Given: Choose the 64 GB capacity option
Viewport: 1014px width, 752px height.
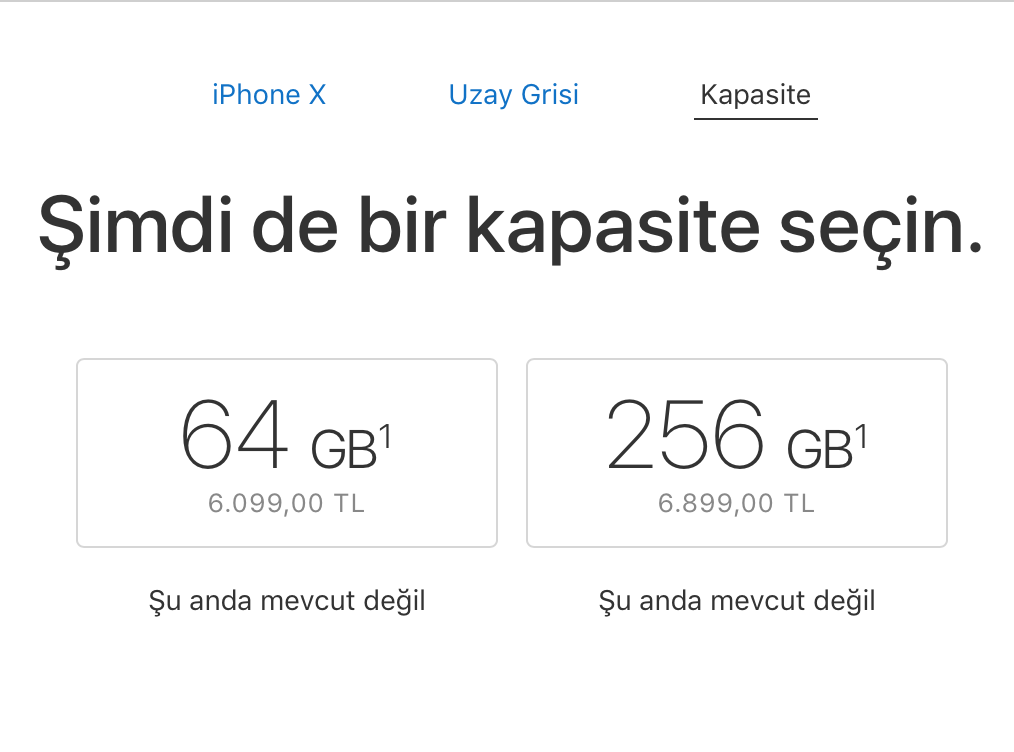Looking at the screenshot, I should coord(286,452).
